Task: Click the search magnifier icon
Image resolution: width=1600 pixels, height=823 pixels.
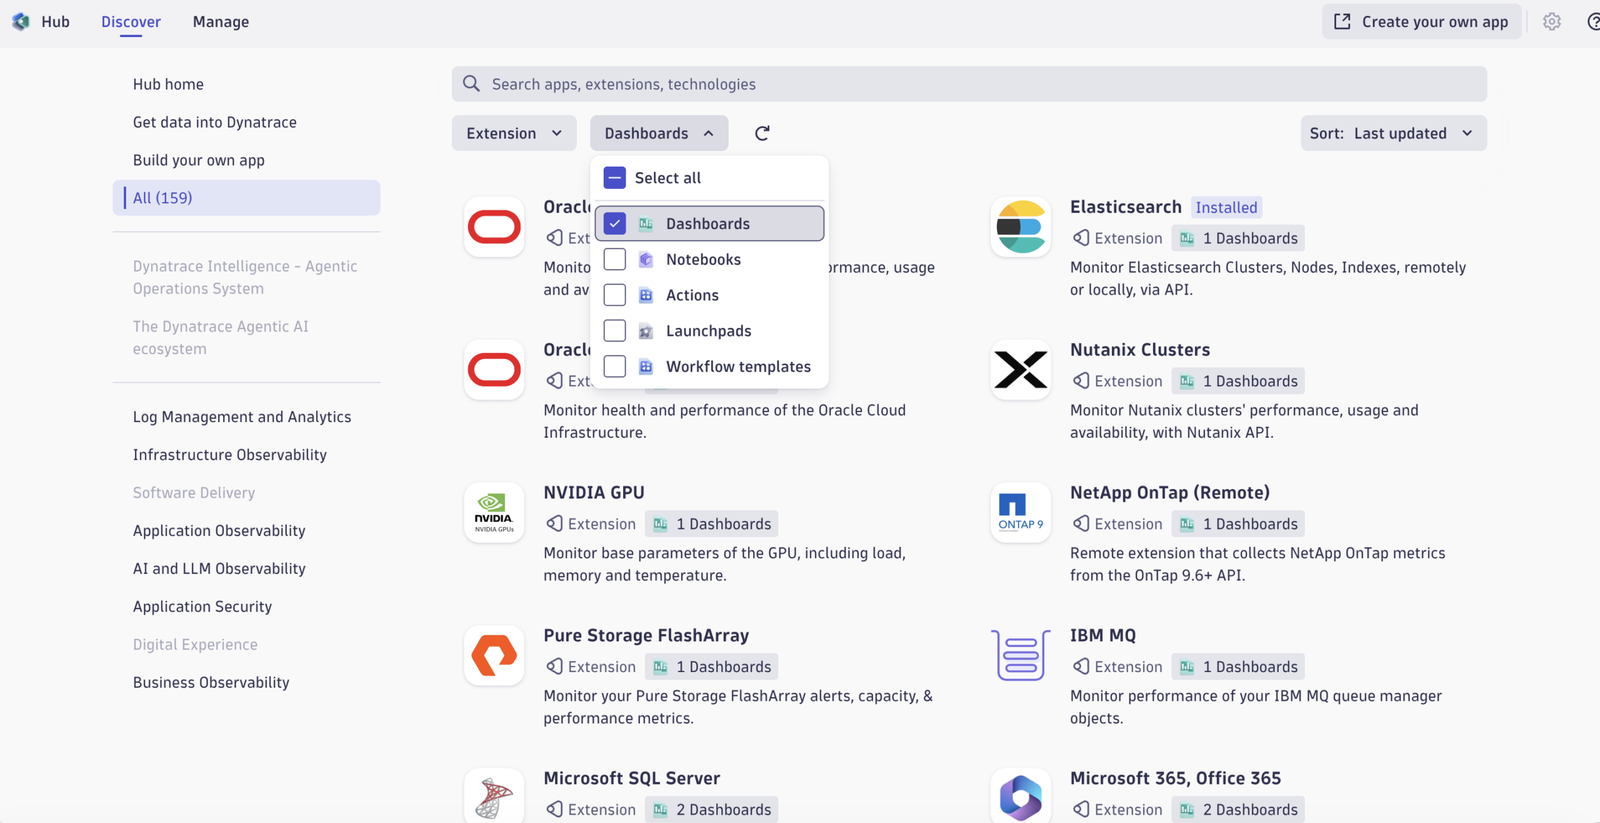Action: click(471, 84)
